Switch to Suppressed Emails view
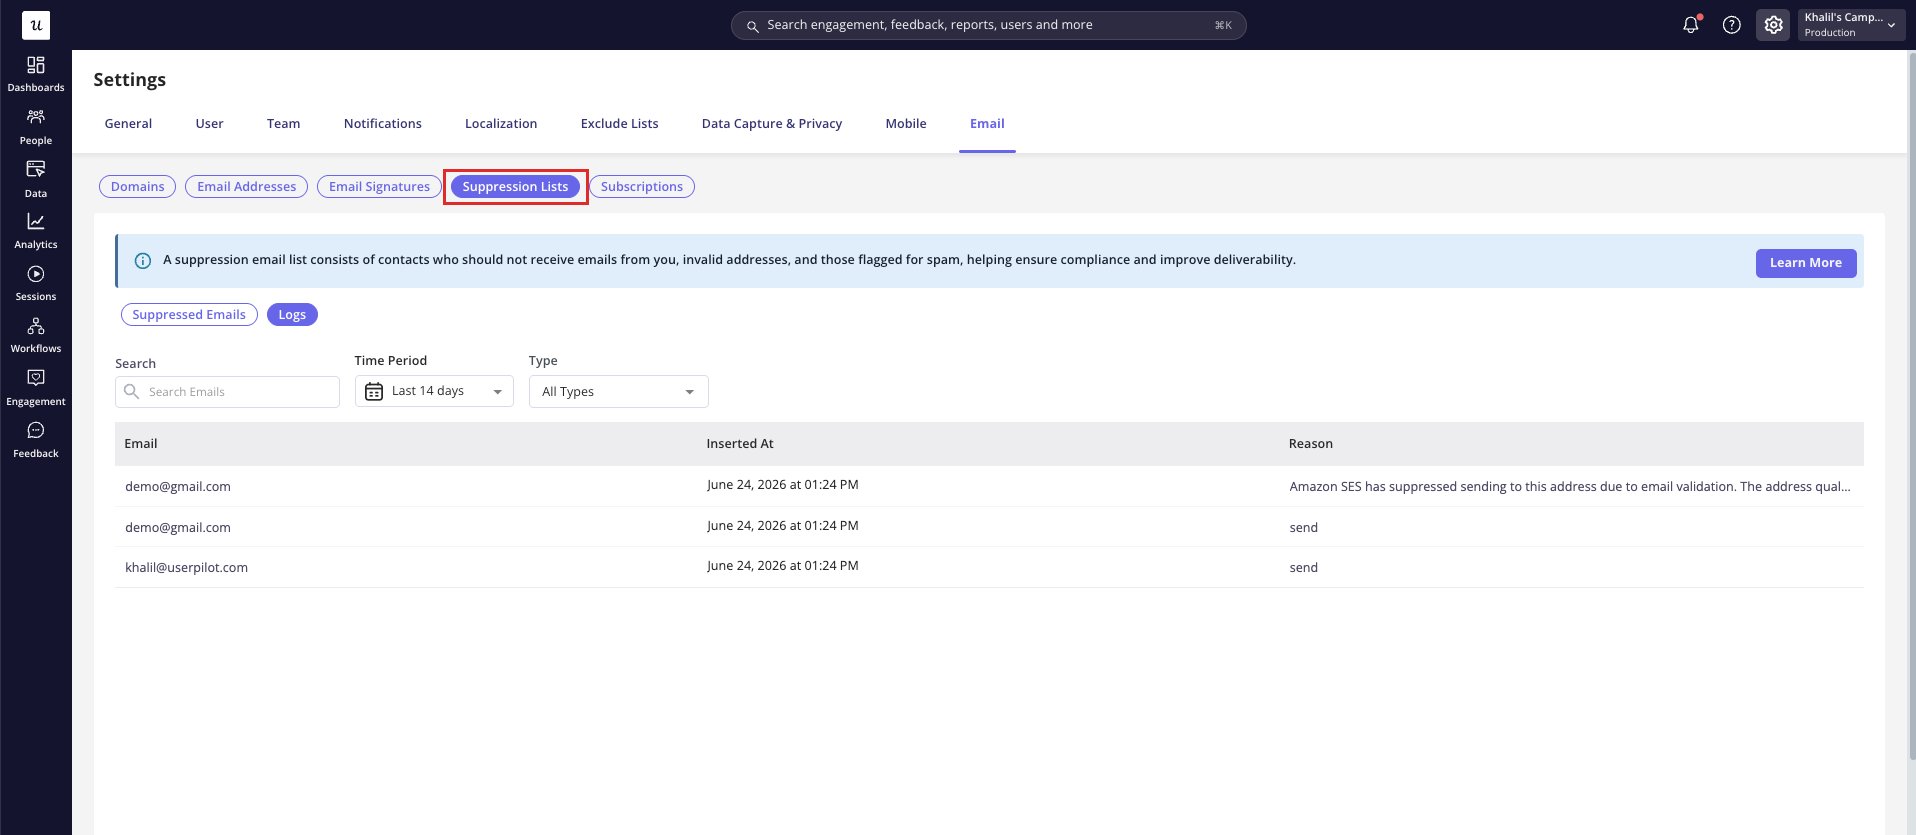 coord(189,315)
